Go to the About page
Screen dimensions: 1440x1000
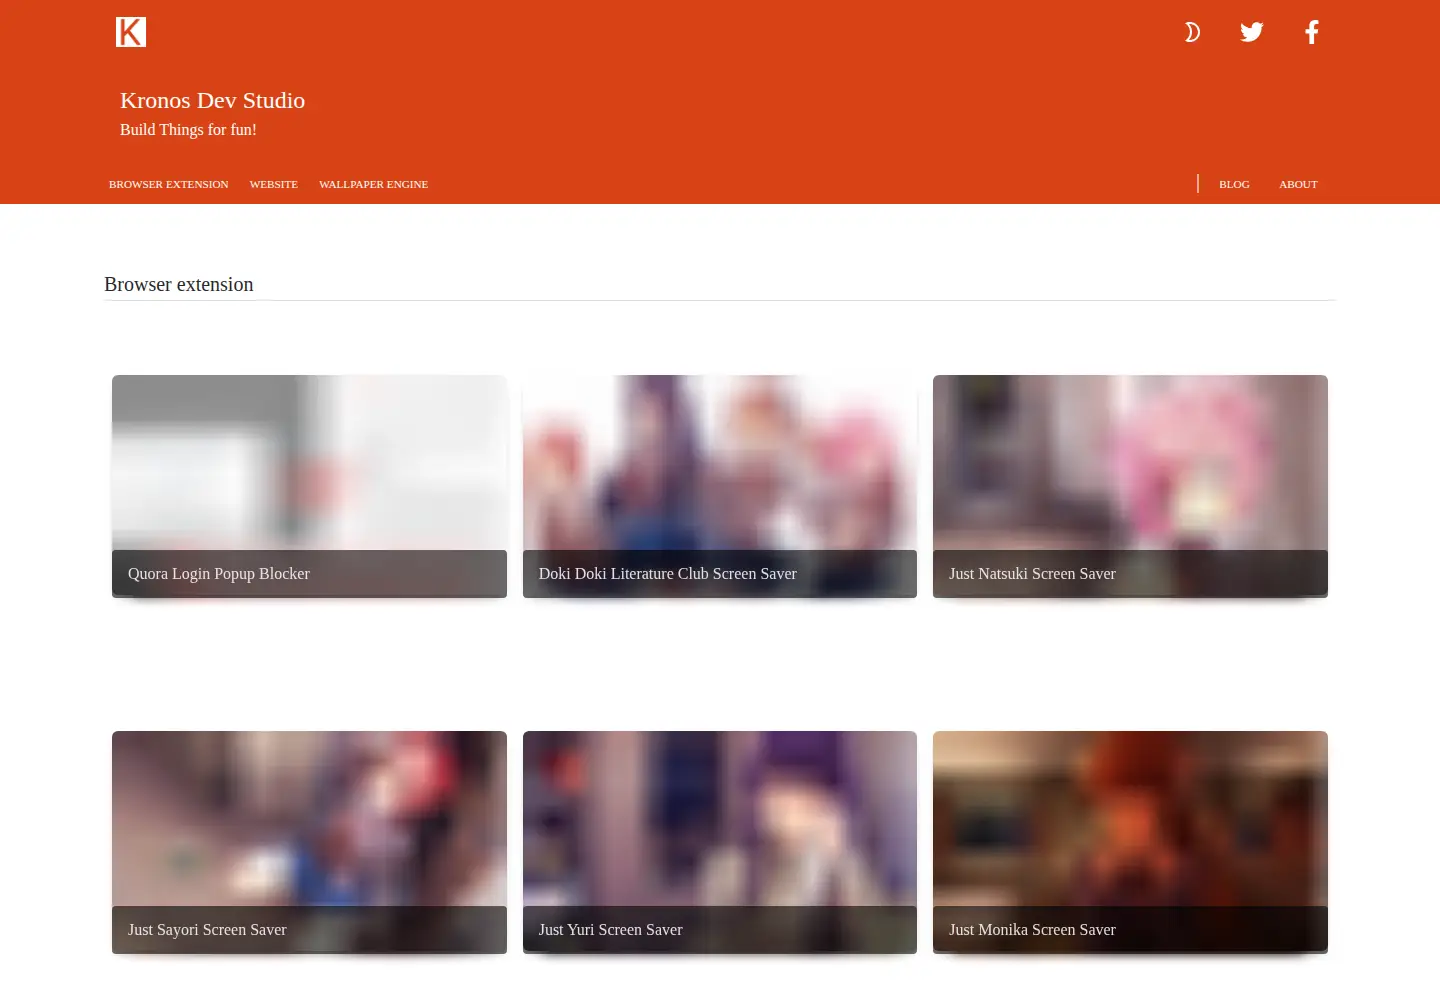[x=1298, y=184]
